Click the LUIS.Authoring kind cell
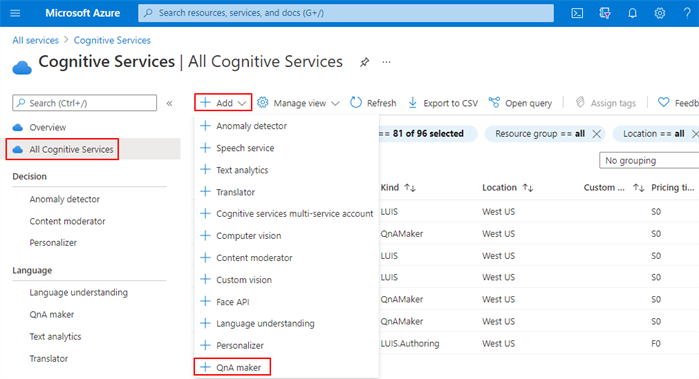Image resolution: width=699 pixels, height=379 pixels. click(410, 344)
